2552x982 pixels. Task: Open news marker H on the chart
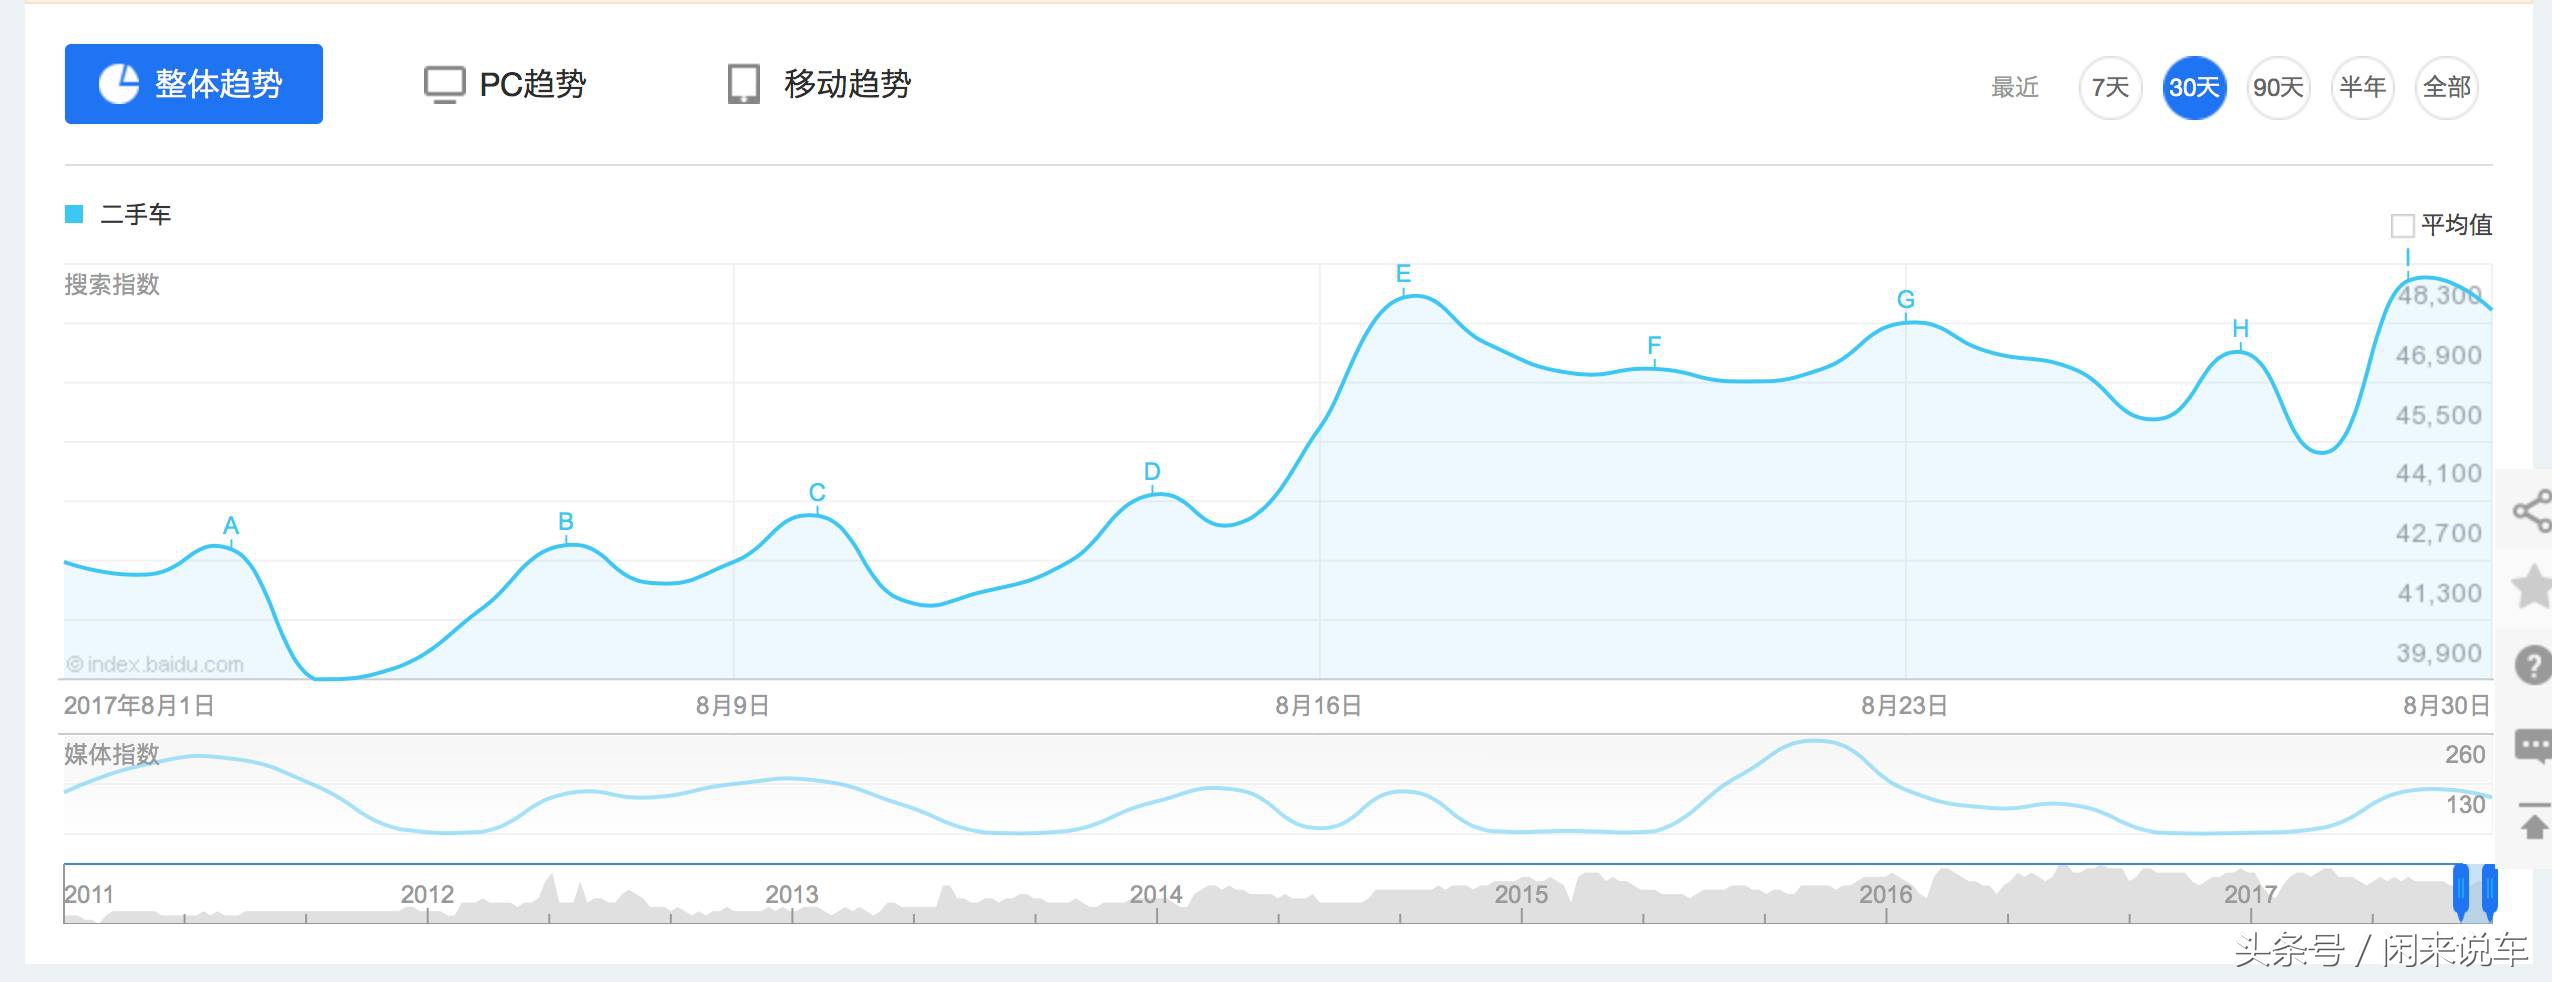2241,329
